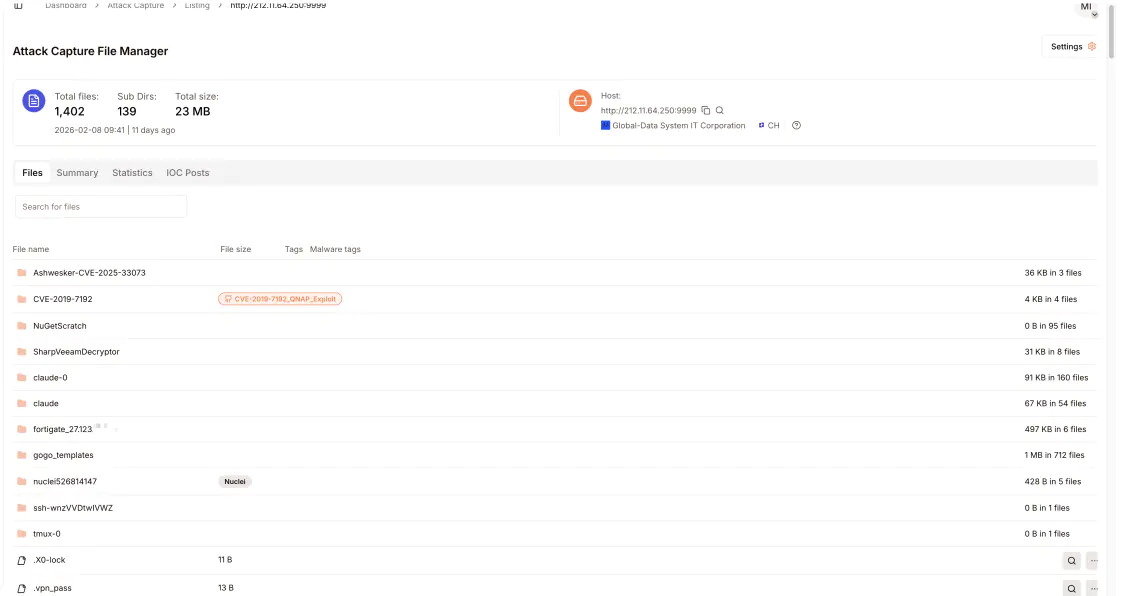
Task: Click the blue total files document icon
Action: (34, 101)
